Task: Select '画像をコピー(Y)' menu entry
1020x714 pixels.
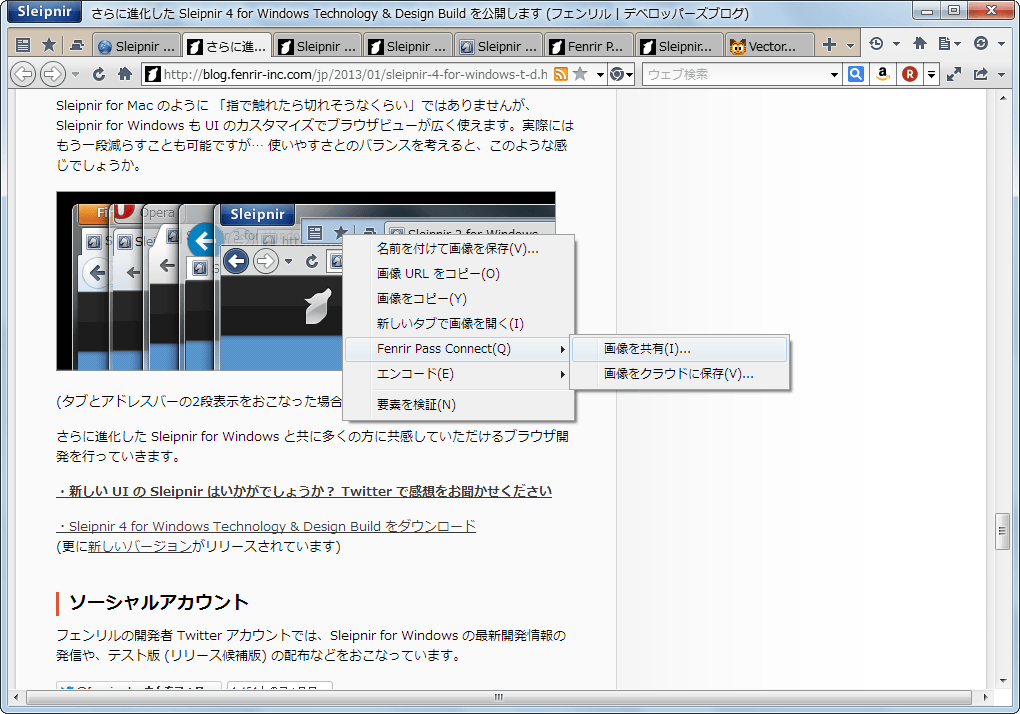Action: click(458, 298)
